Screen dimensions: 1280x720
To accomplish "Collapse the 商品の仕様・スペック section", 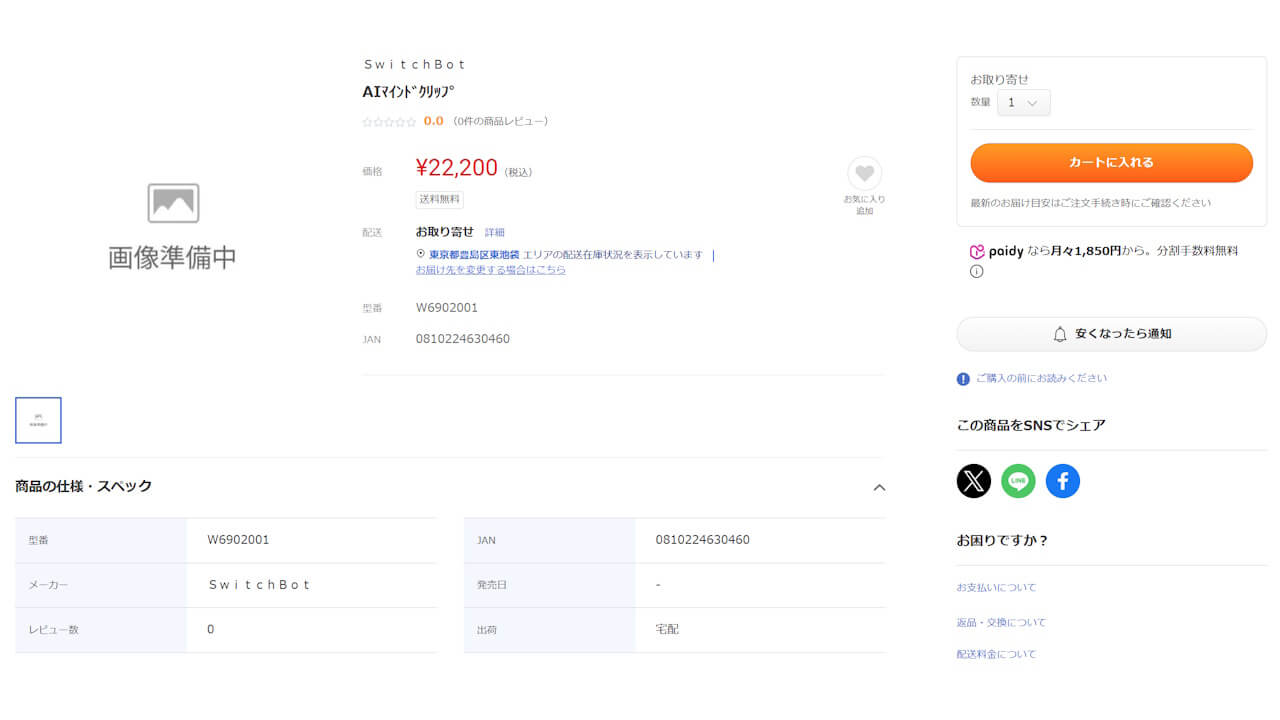I will (x=879, y=487).
